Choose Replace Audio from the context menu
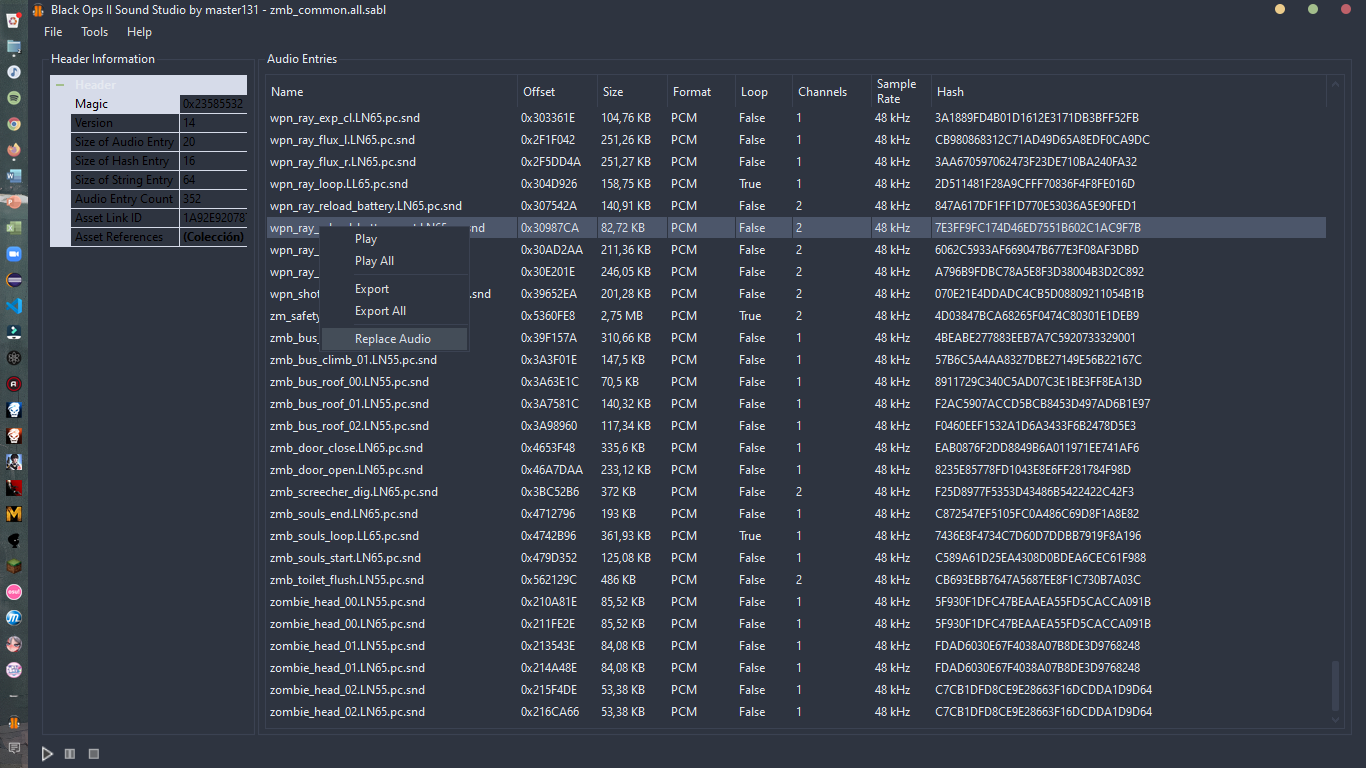The image size is (1366, 768). [x=393, y=339]
